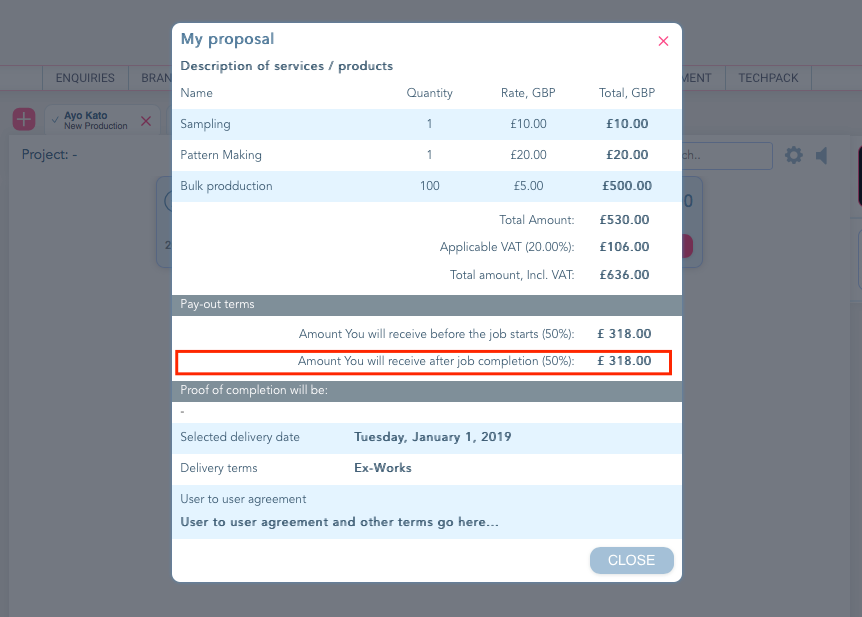The width and height of the screenshot is (862, 617).
Task: Click the Ex-Works delivery terms value
Action: (x=383, y=468)
